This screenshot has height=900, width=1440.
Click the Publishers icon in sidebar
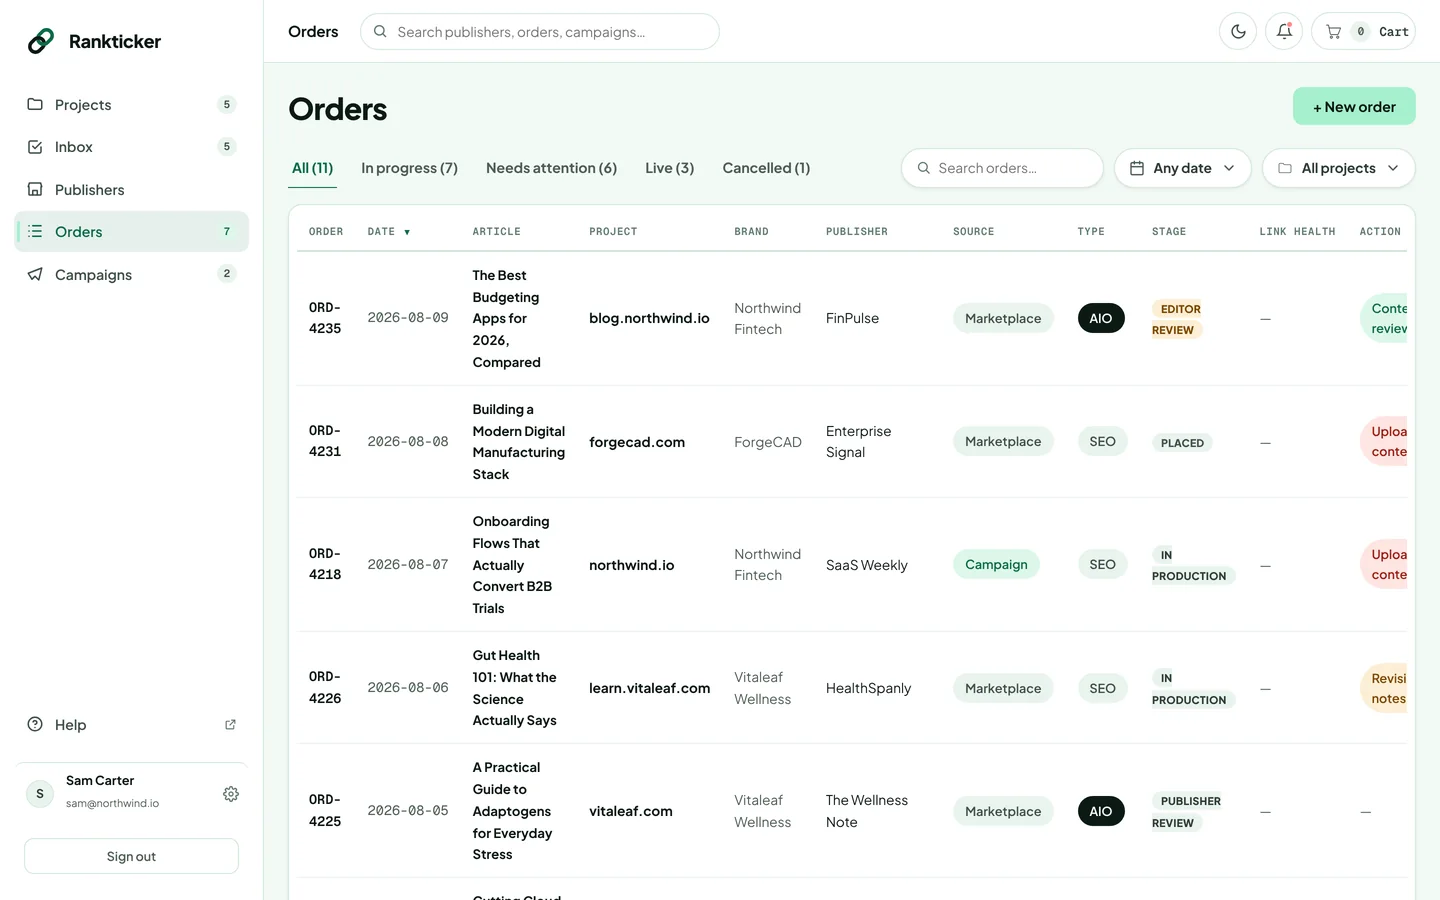click(x=35, y=189)
